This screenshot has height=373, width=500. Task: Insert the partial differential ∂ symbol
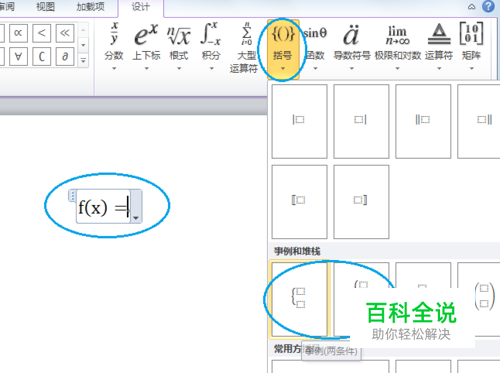click(65, 56)
